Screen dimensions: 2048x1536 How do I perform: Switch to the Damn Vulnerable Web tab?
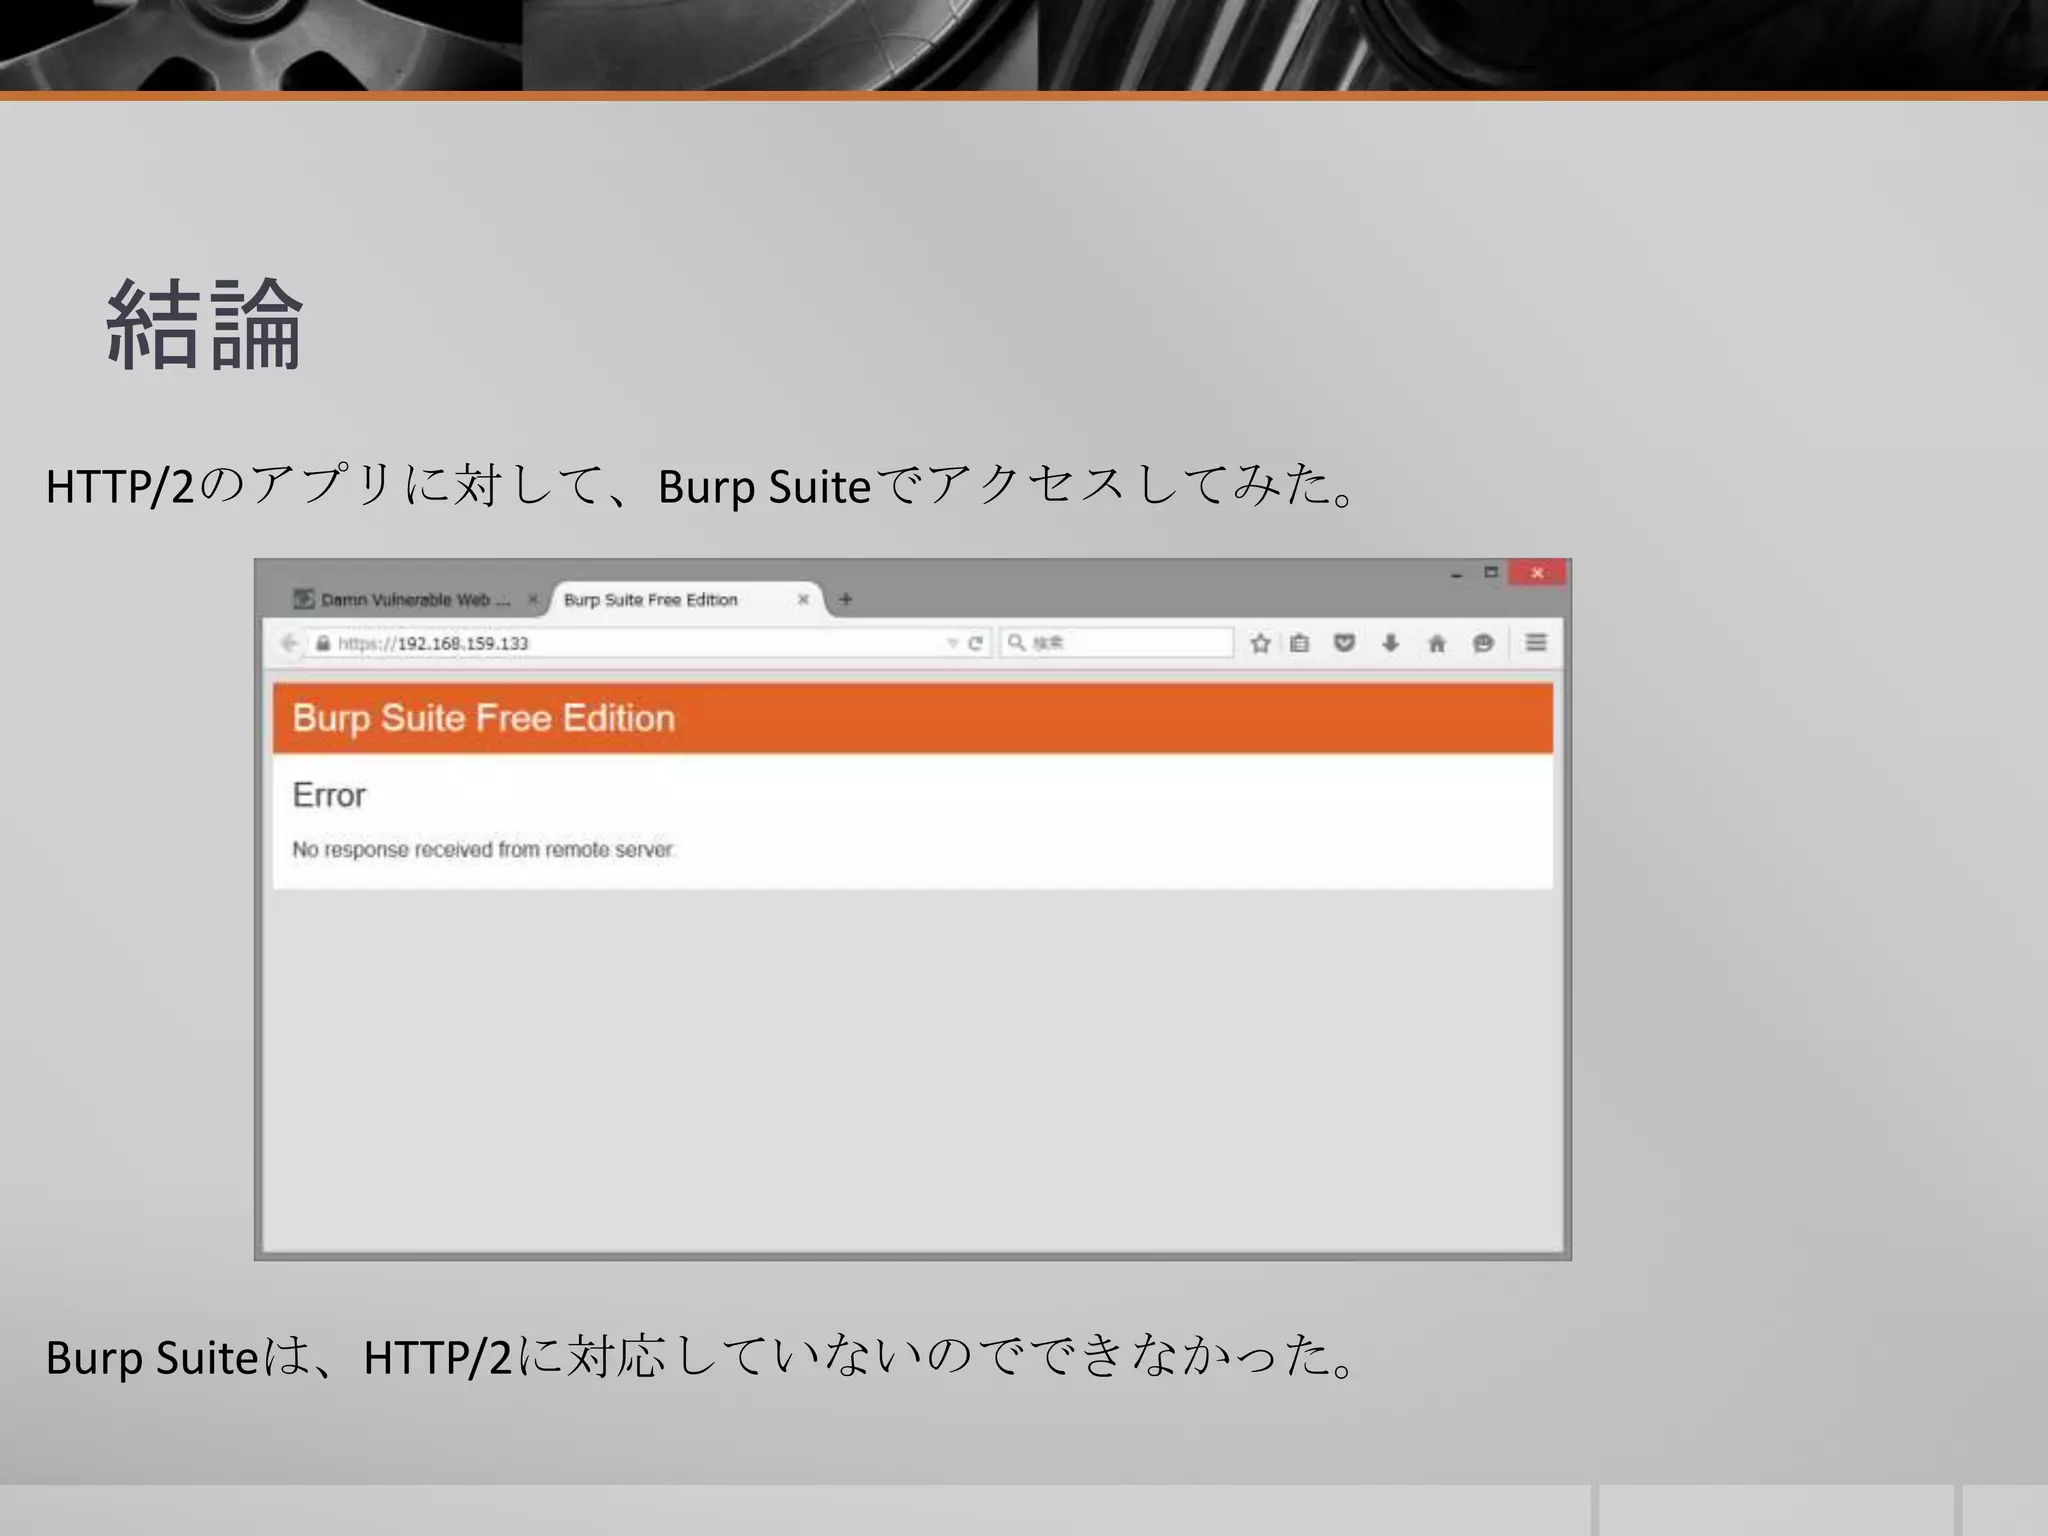pyautogui.click(x=415, y=600)
